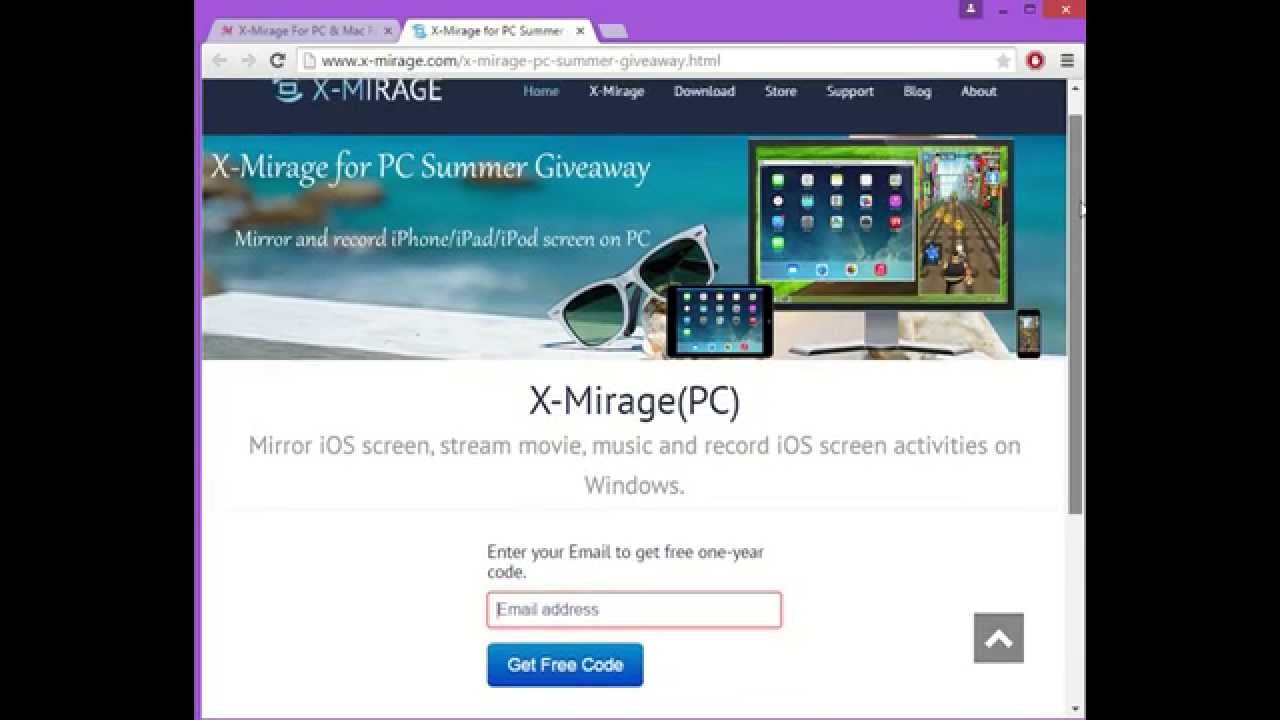Click the vertical scrollbar thumb
The width and height of the screenshot is (1280, 720).
pos(1076,314)
